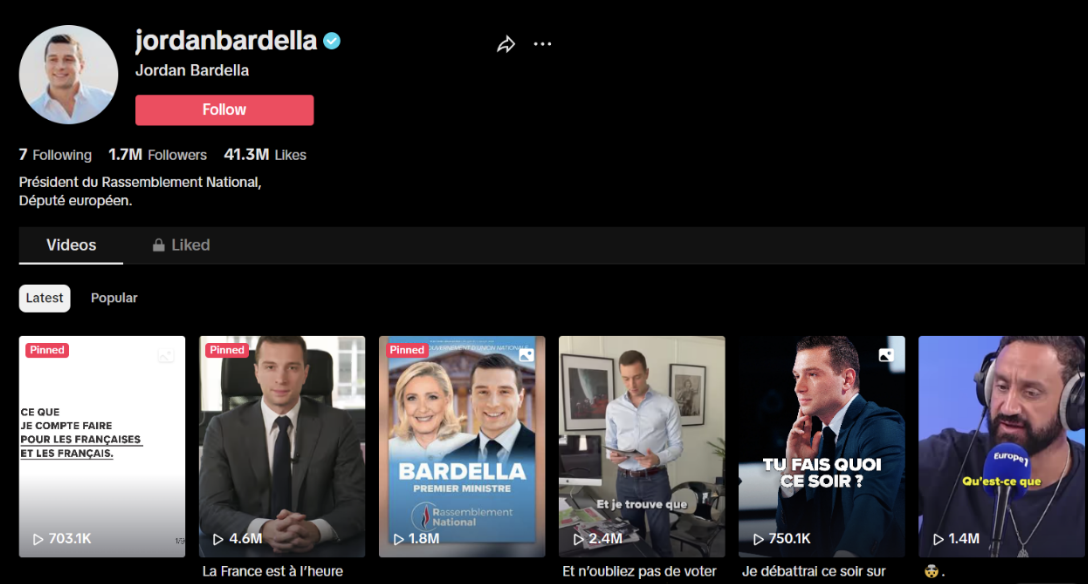
Task: View the 1.7M Followers list
Action: point(158,155)
